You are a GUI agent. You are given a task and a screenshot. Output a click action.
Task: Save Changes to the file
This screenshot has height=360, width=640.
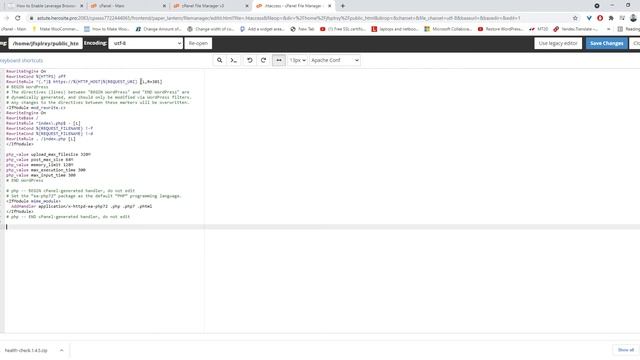pos(607,43)
